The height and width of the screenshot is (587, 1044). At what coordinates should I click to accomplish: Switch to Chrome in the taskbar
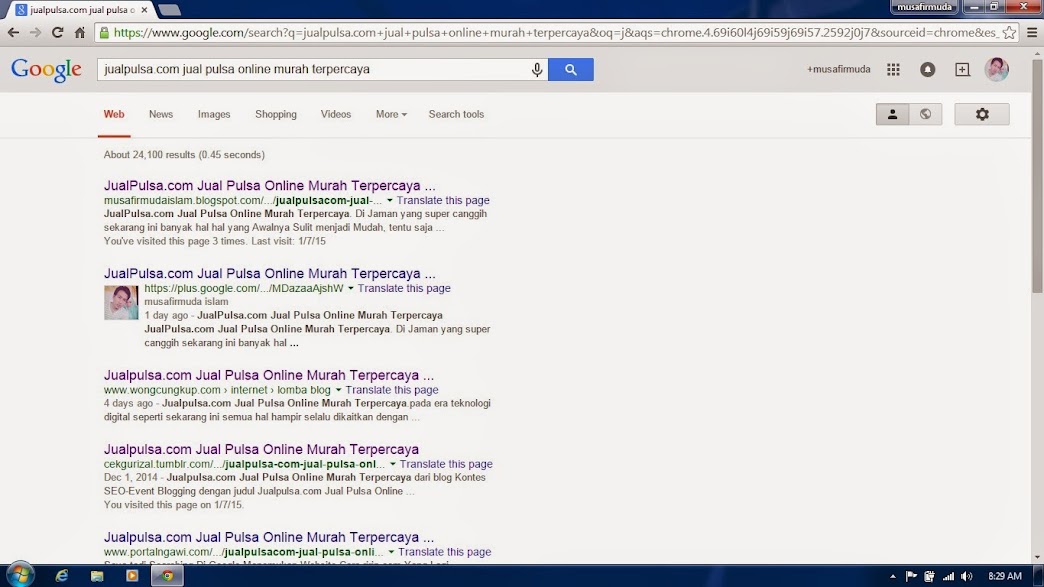pos(167,576)
